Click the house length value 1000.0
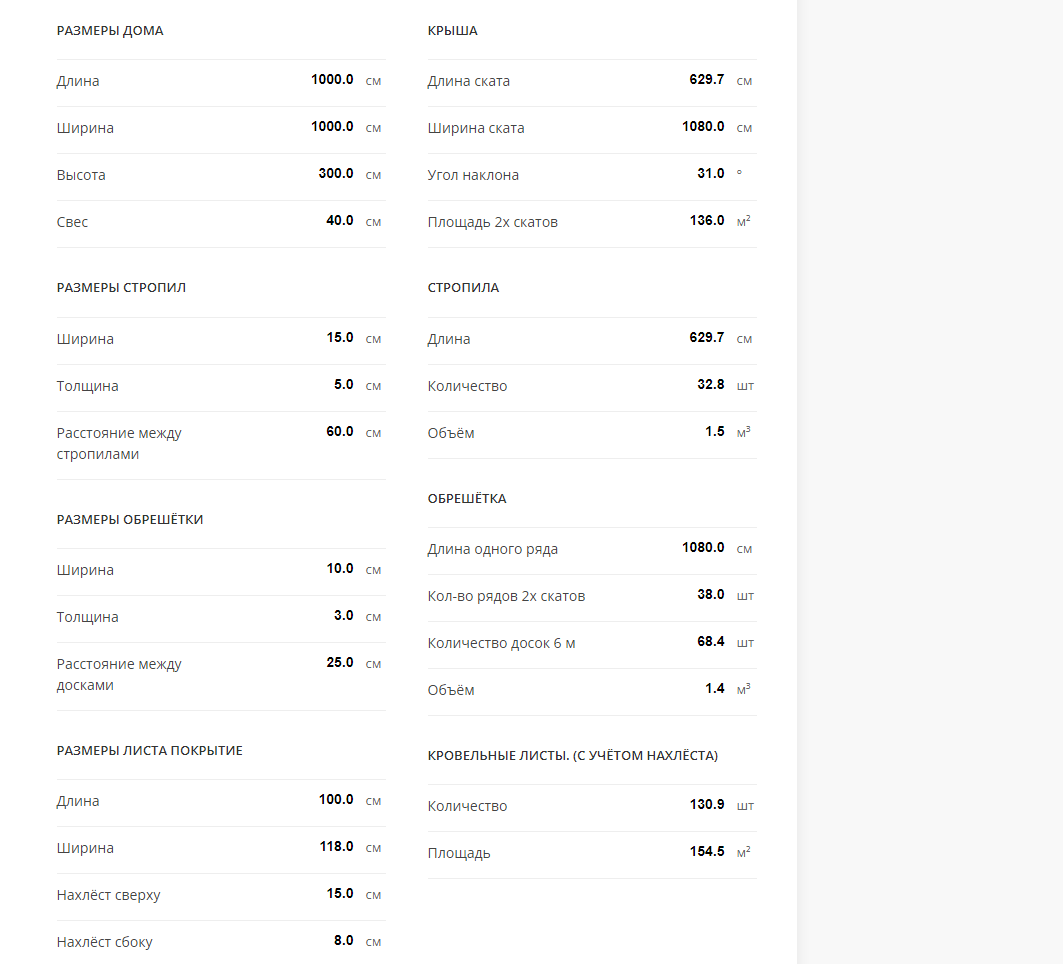The width and height of the screenshot is (1063, 964). click(x=332, y=80)
